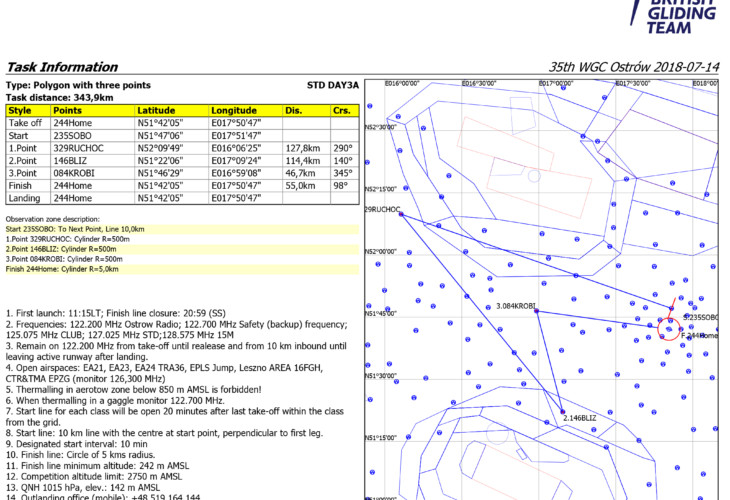Click the highlighted Start 235SOBO observation zone line

point(72,229)
